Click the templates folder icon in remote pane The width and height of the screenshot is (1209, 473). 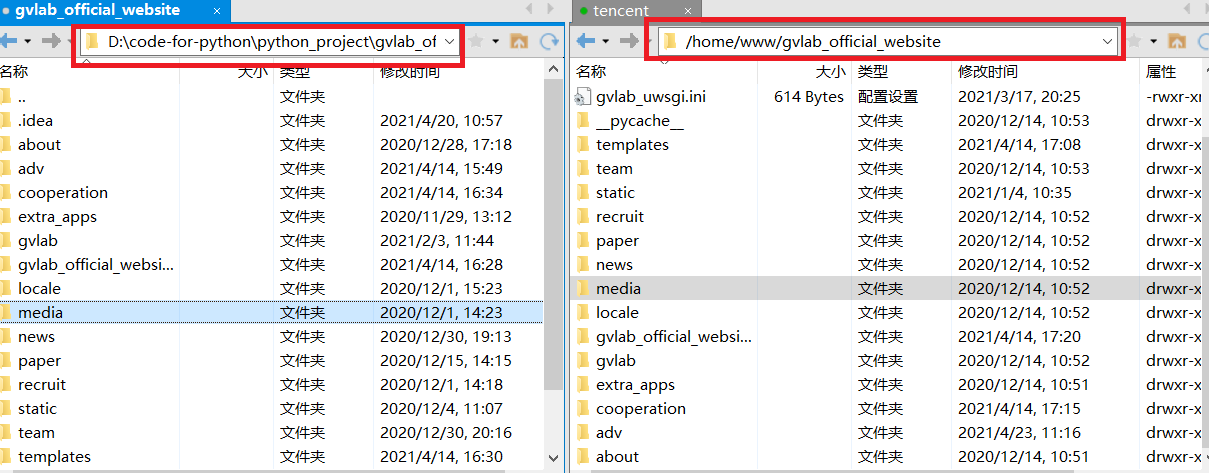(584, 144)
